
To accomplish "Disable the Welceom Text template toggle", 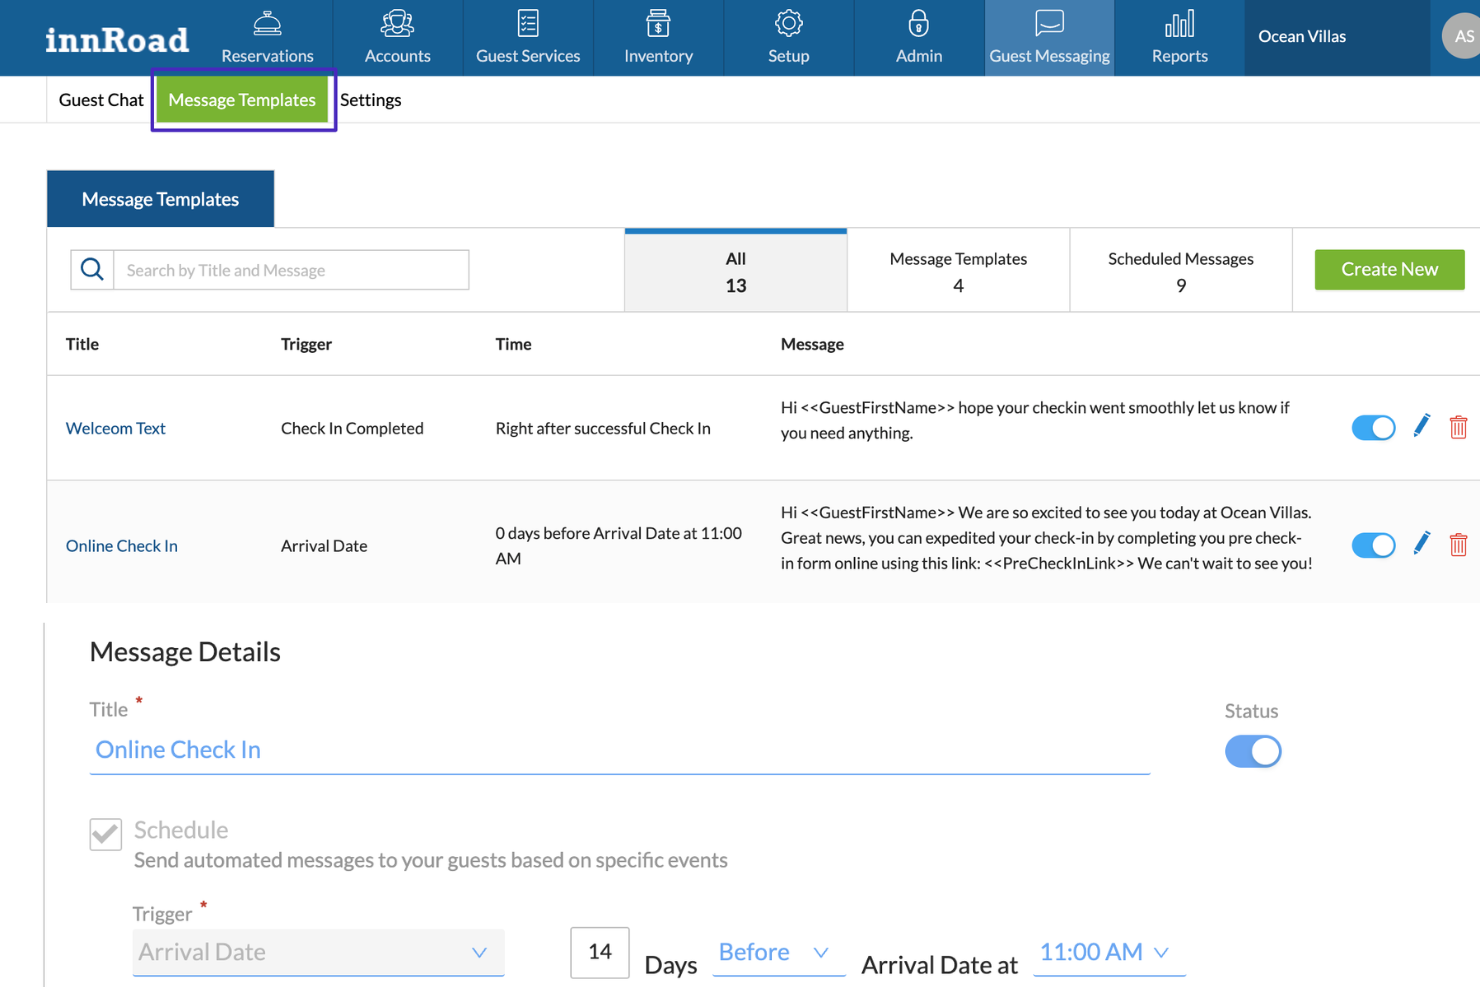I will click(x=1373, y=427).
